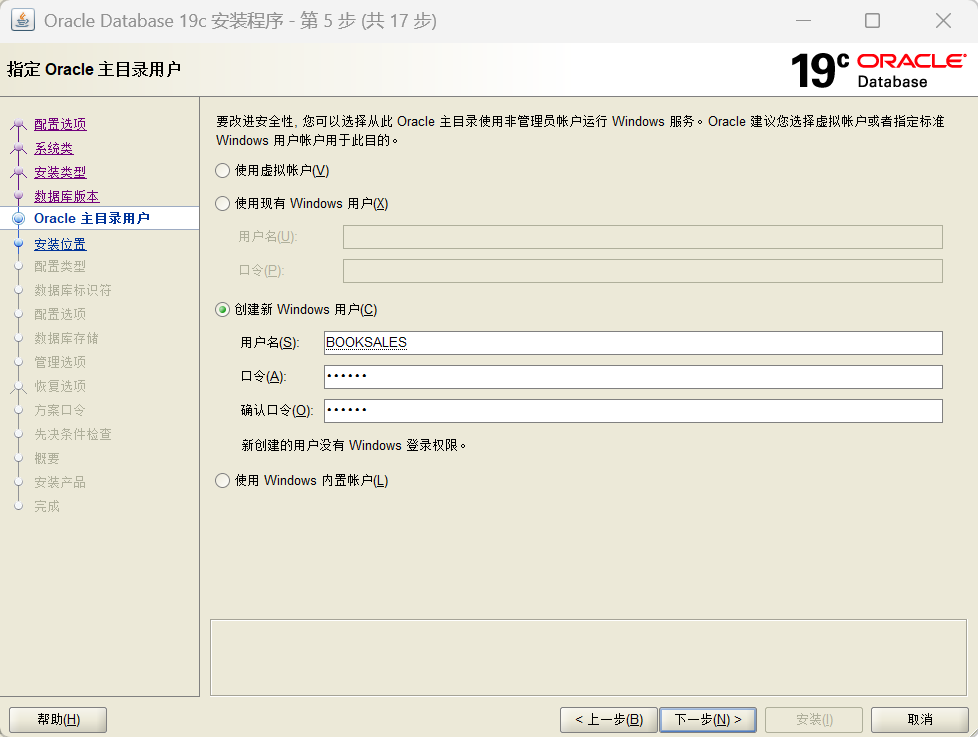Click the empty message panel at bottom
Screen dimensions: 978x737
point(588,657)
